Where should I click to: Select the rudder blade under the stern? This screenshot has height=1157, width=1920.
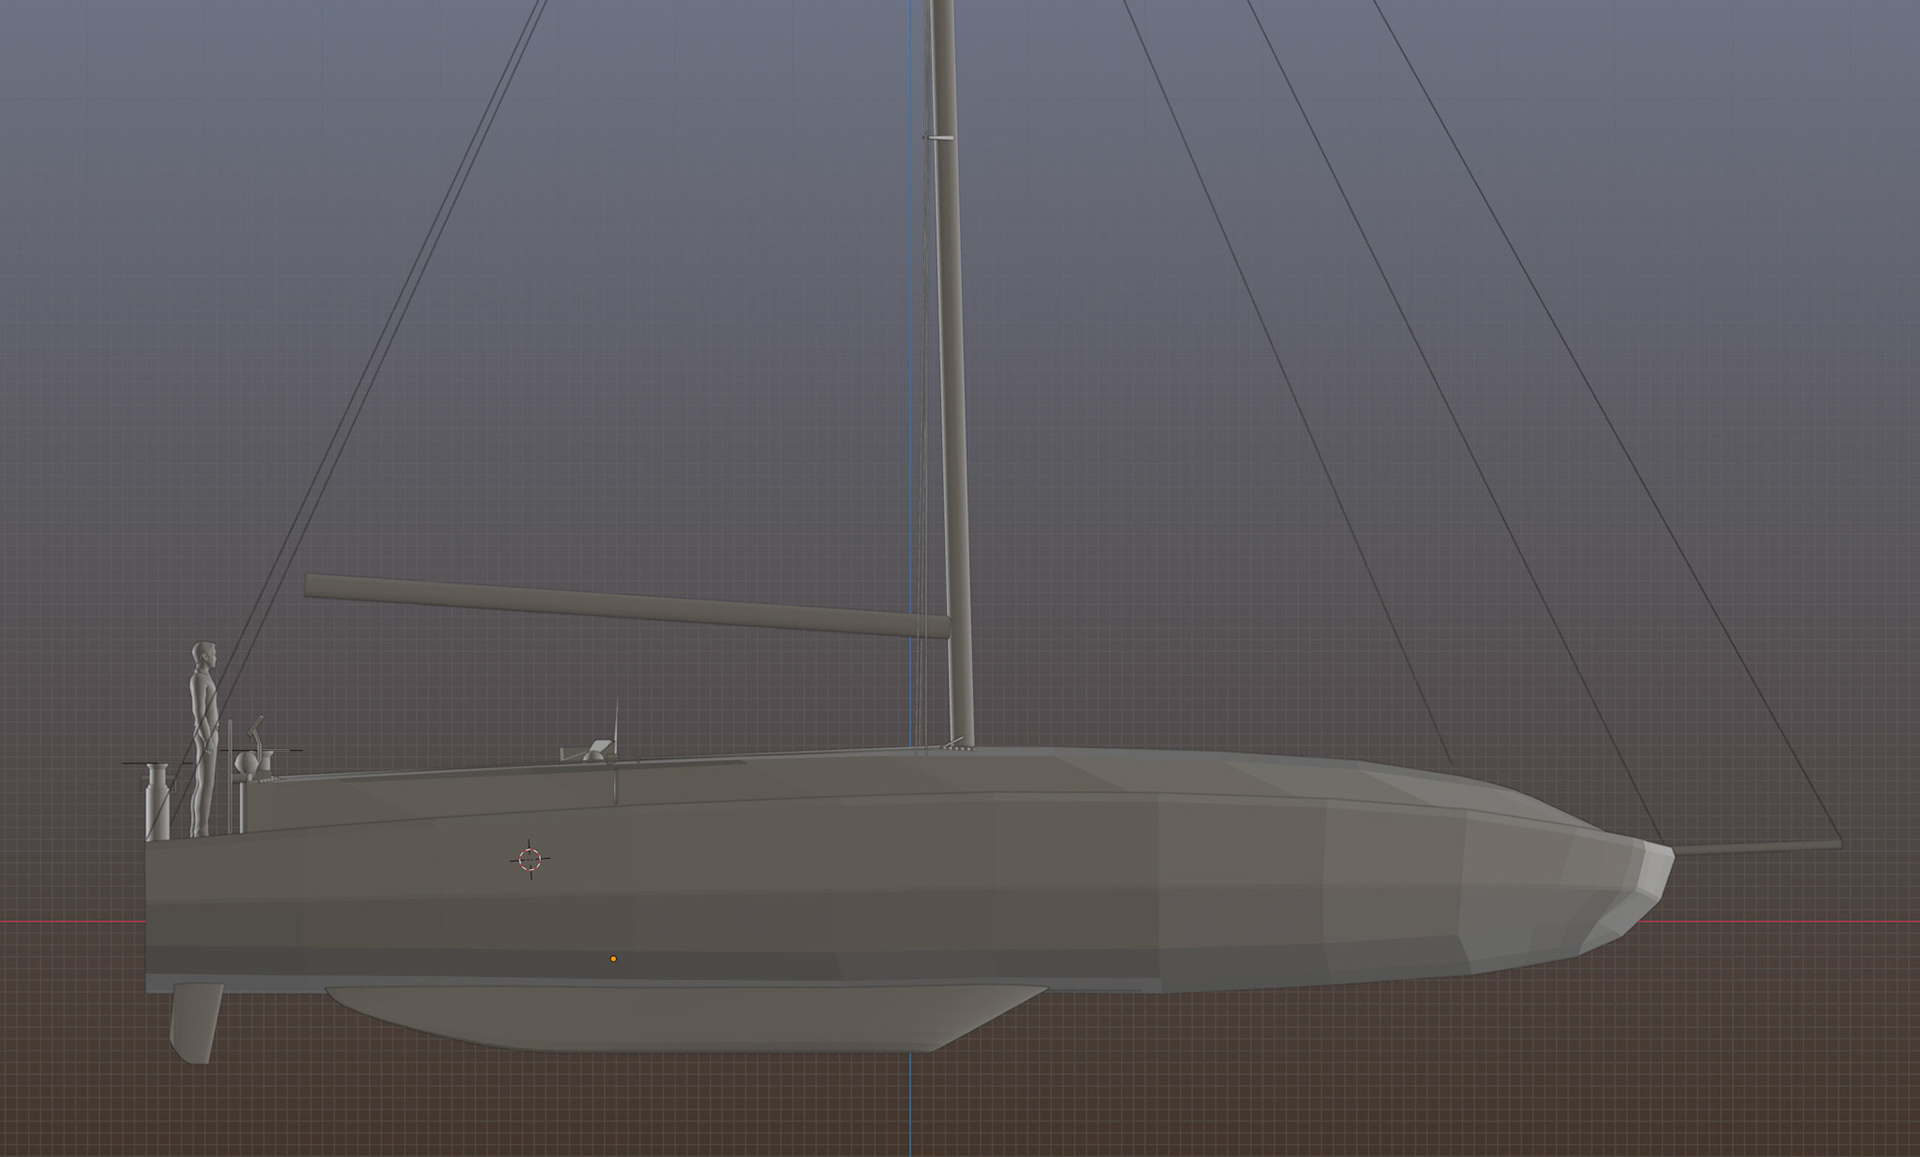(x=196, y=1022)
